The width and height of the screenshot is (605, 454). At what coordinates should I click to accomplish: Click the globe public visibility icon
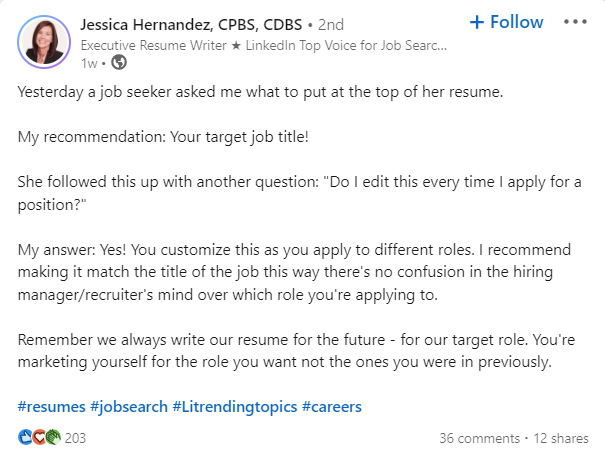120,62
